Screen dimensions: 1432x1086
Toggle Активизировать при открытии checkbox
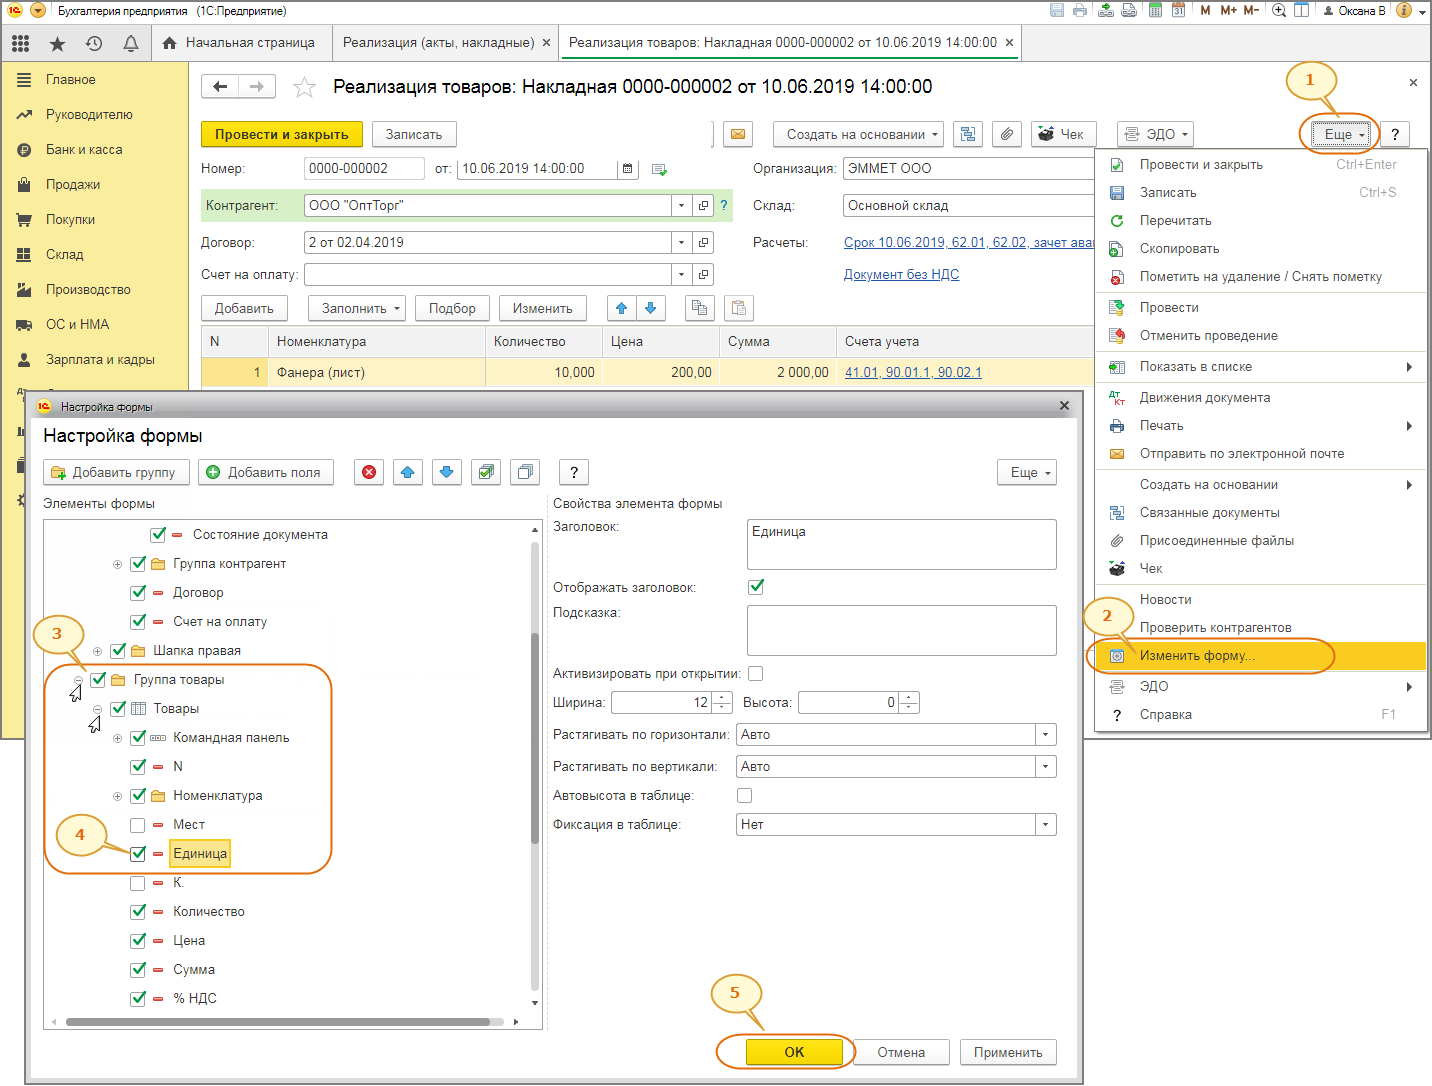(x=756, y=674)
